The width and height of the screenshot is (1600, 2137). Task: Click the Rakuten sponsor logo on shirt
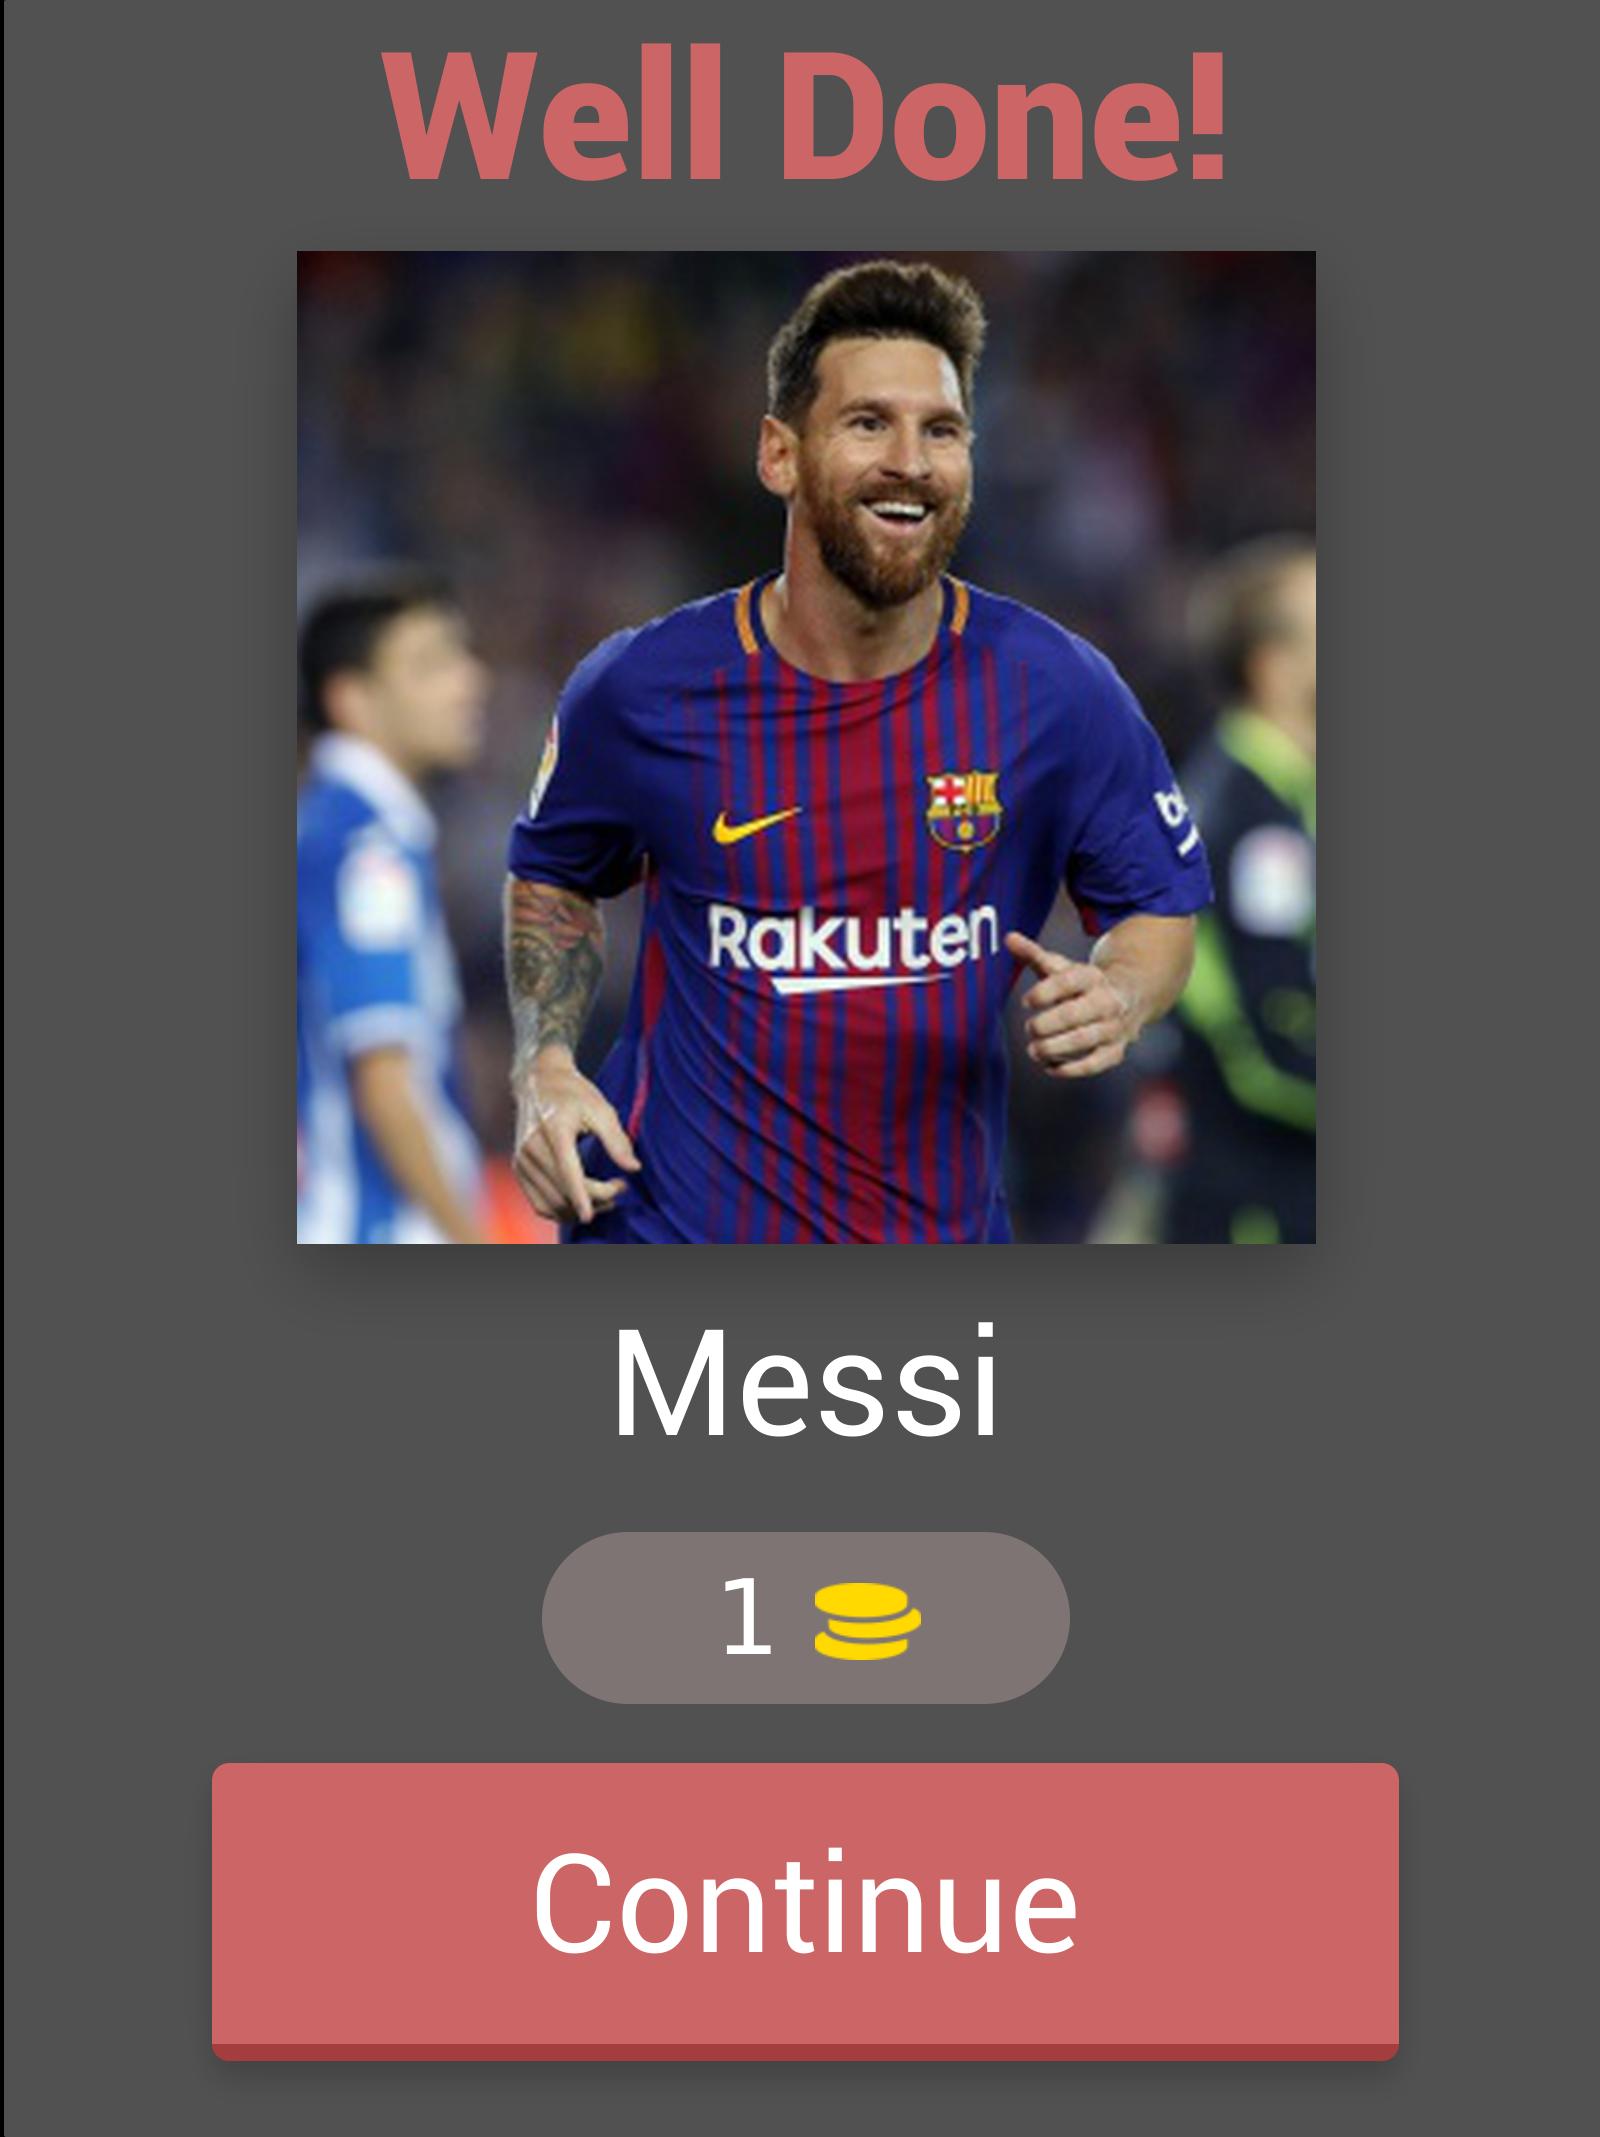853,937
